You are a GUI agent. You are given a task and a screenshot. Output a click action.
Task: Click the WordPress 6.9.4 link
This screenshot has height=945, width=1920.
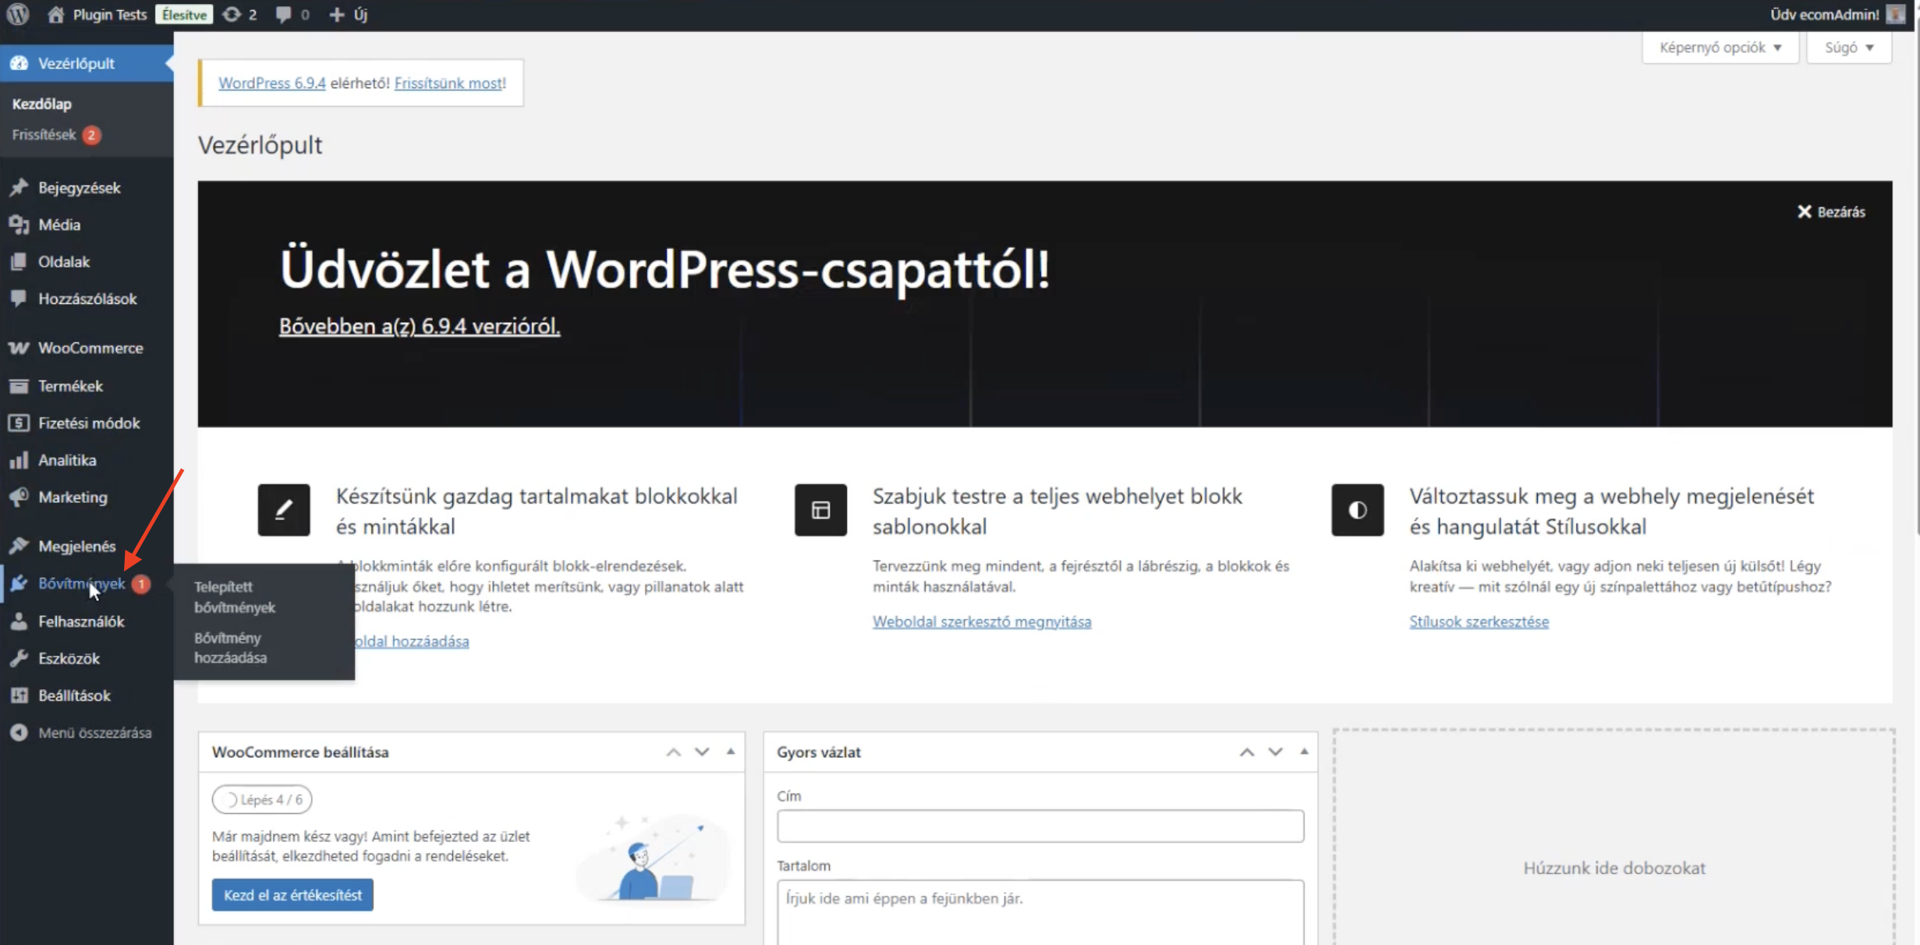coord(272,83)
